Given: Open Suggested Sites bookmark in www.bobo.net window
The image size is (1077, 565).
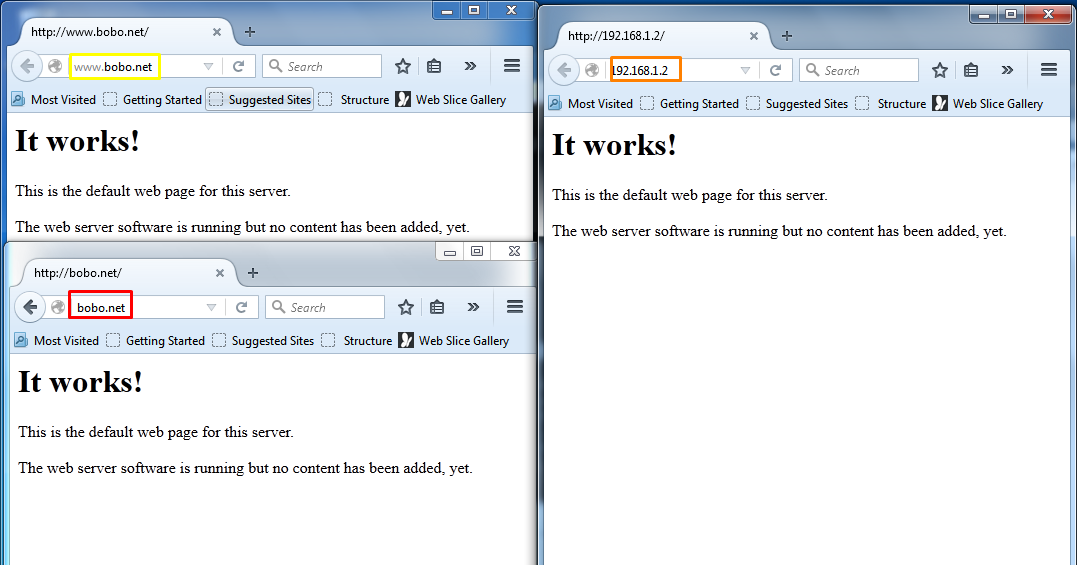Looking at the screenshot, I should [260, 100].
